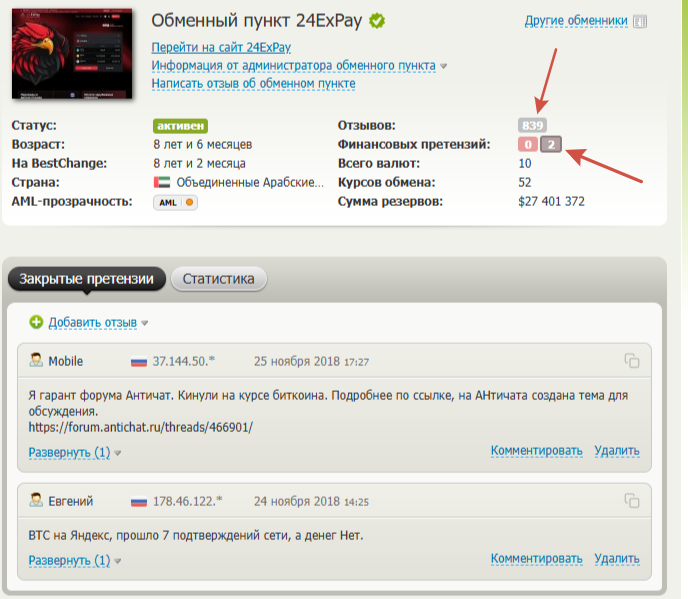Viewport: 688px width, 599px height.
Task: Copy Евгений's review using copy icon
Action: pyautogui.click(x=632, y=501)
